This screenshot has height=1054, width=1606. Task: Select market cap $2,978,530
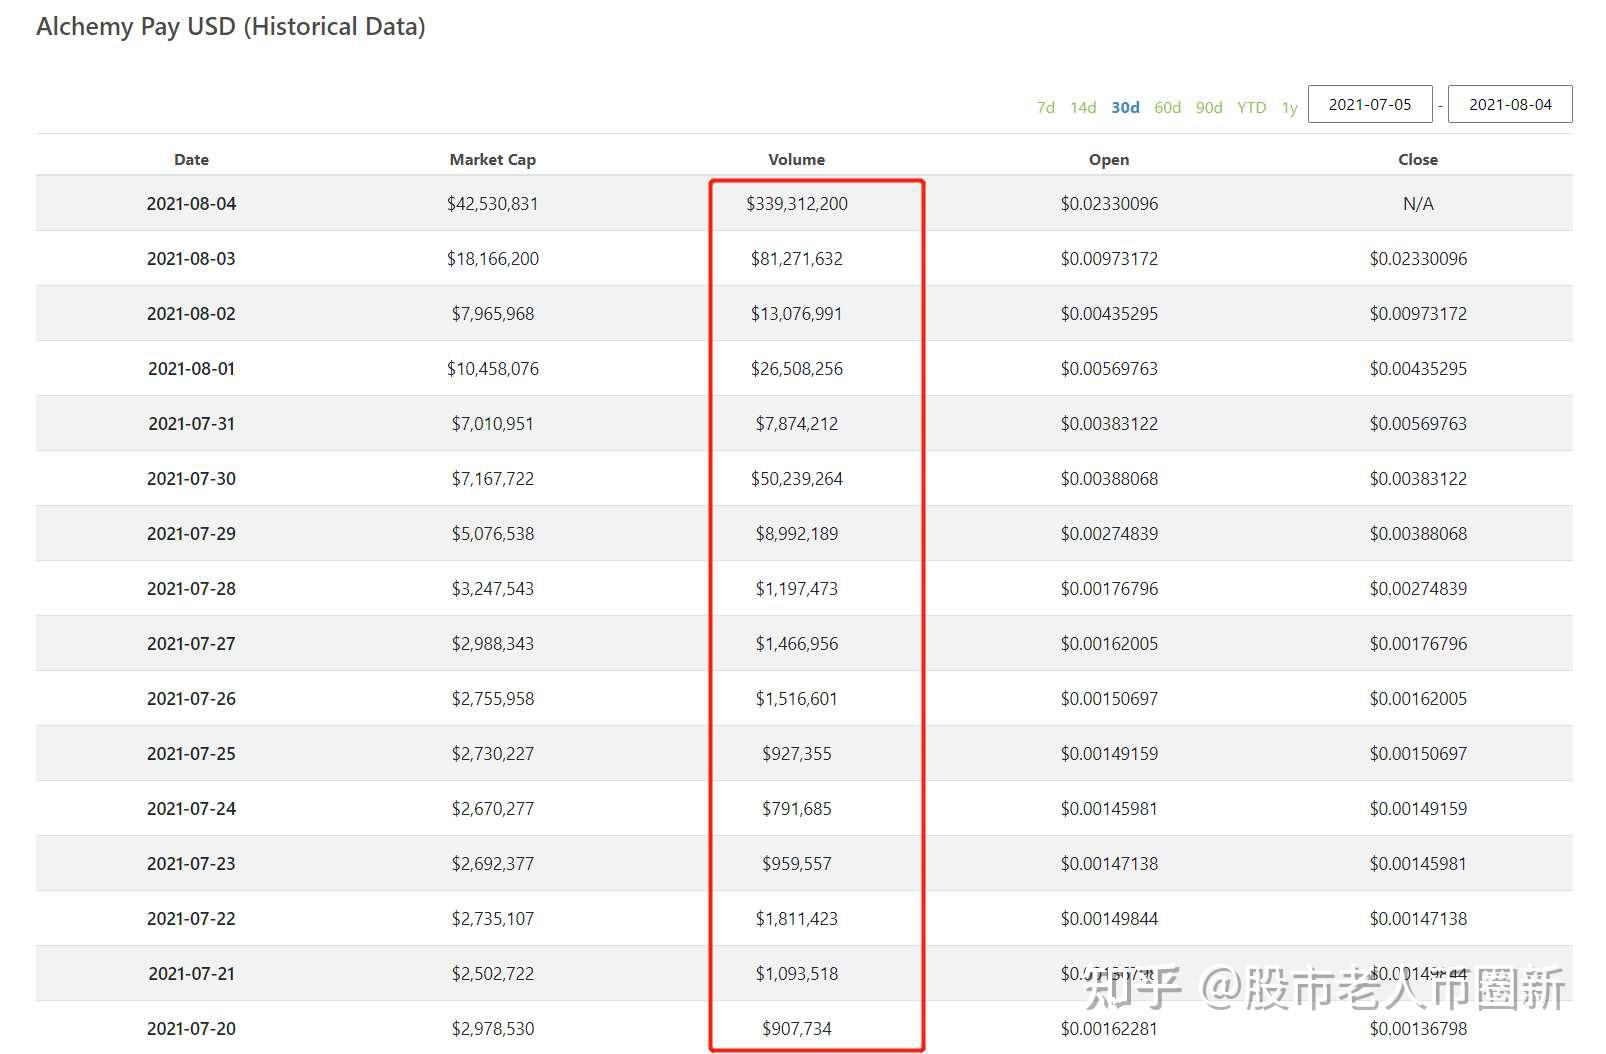492,1029
